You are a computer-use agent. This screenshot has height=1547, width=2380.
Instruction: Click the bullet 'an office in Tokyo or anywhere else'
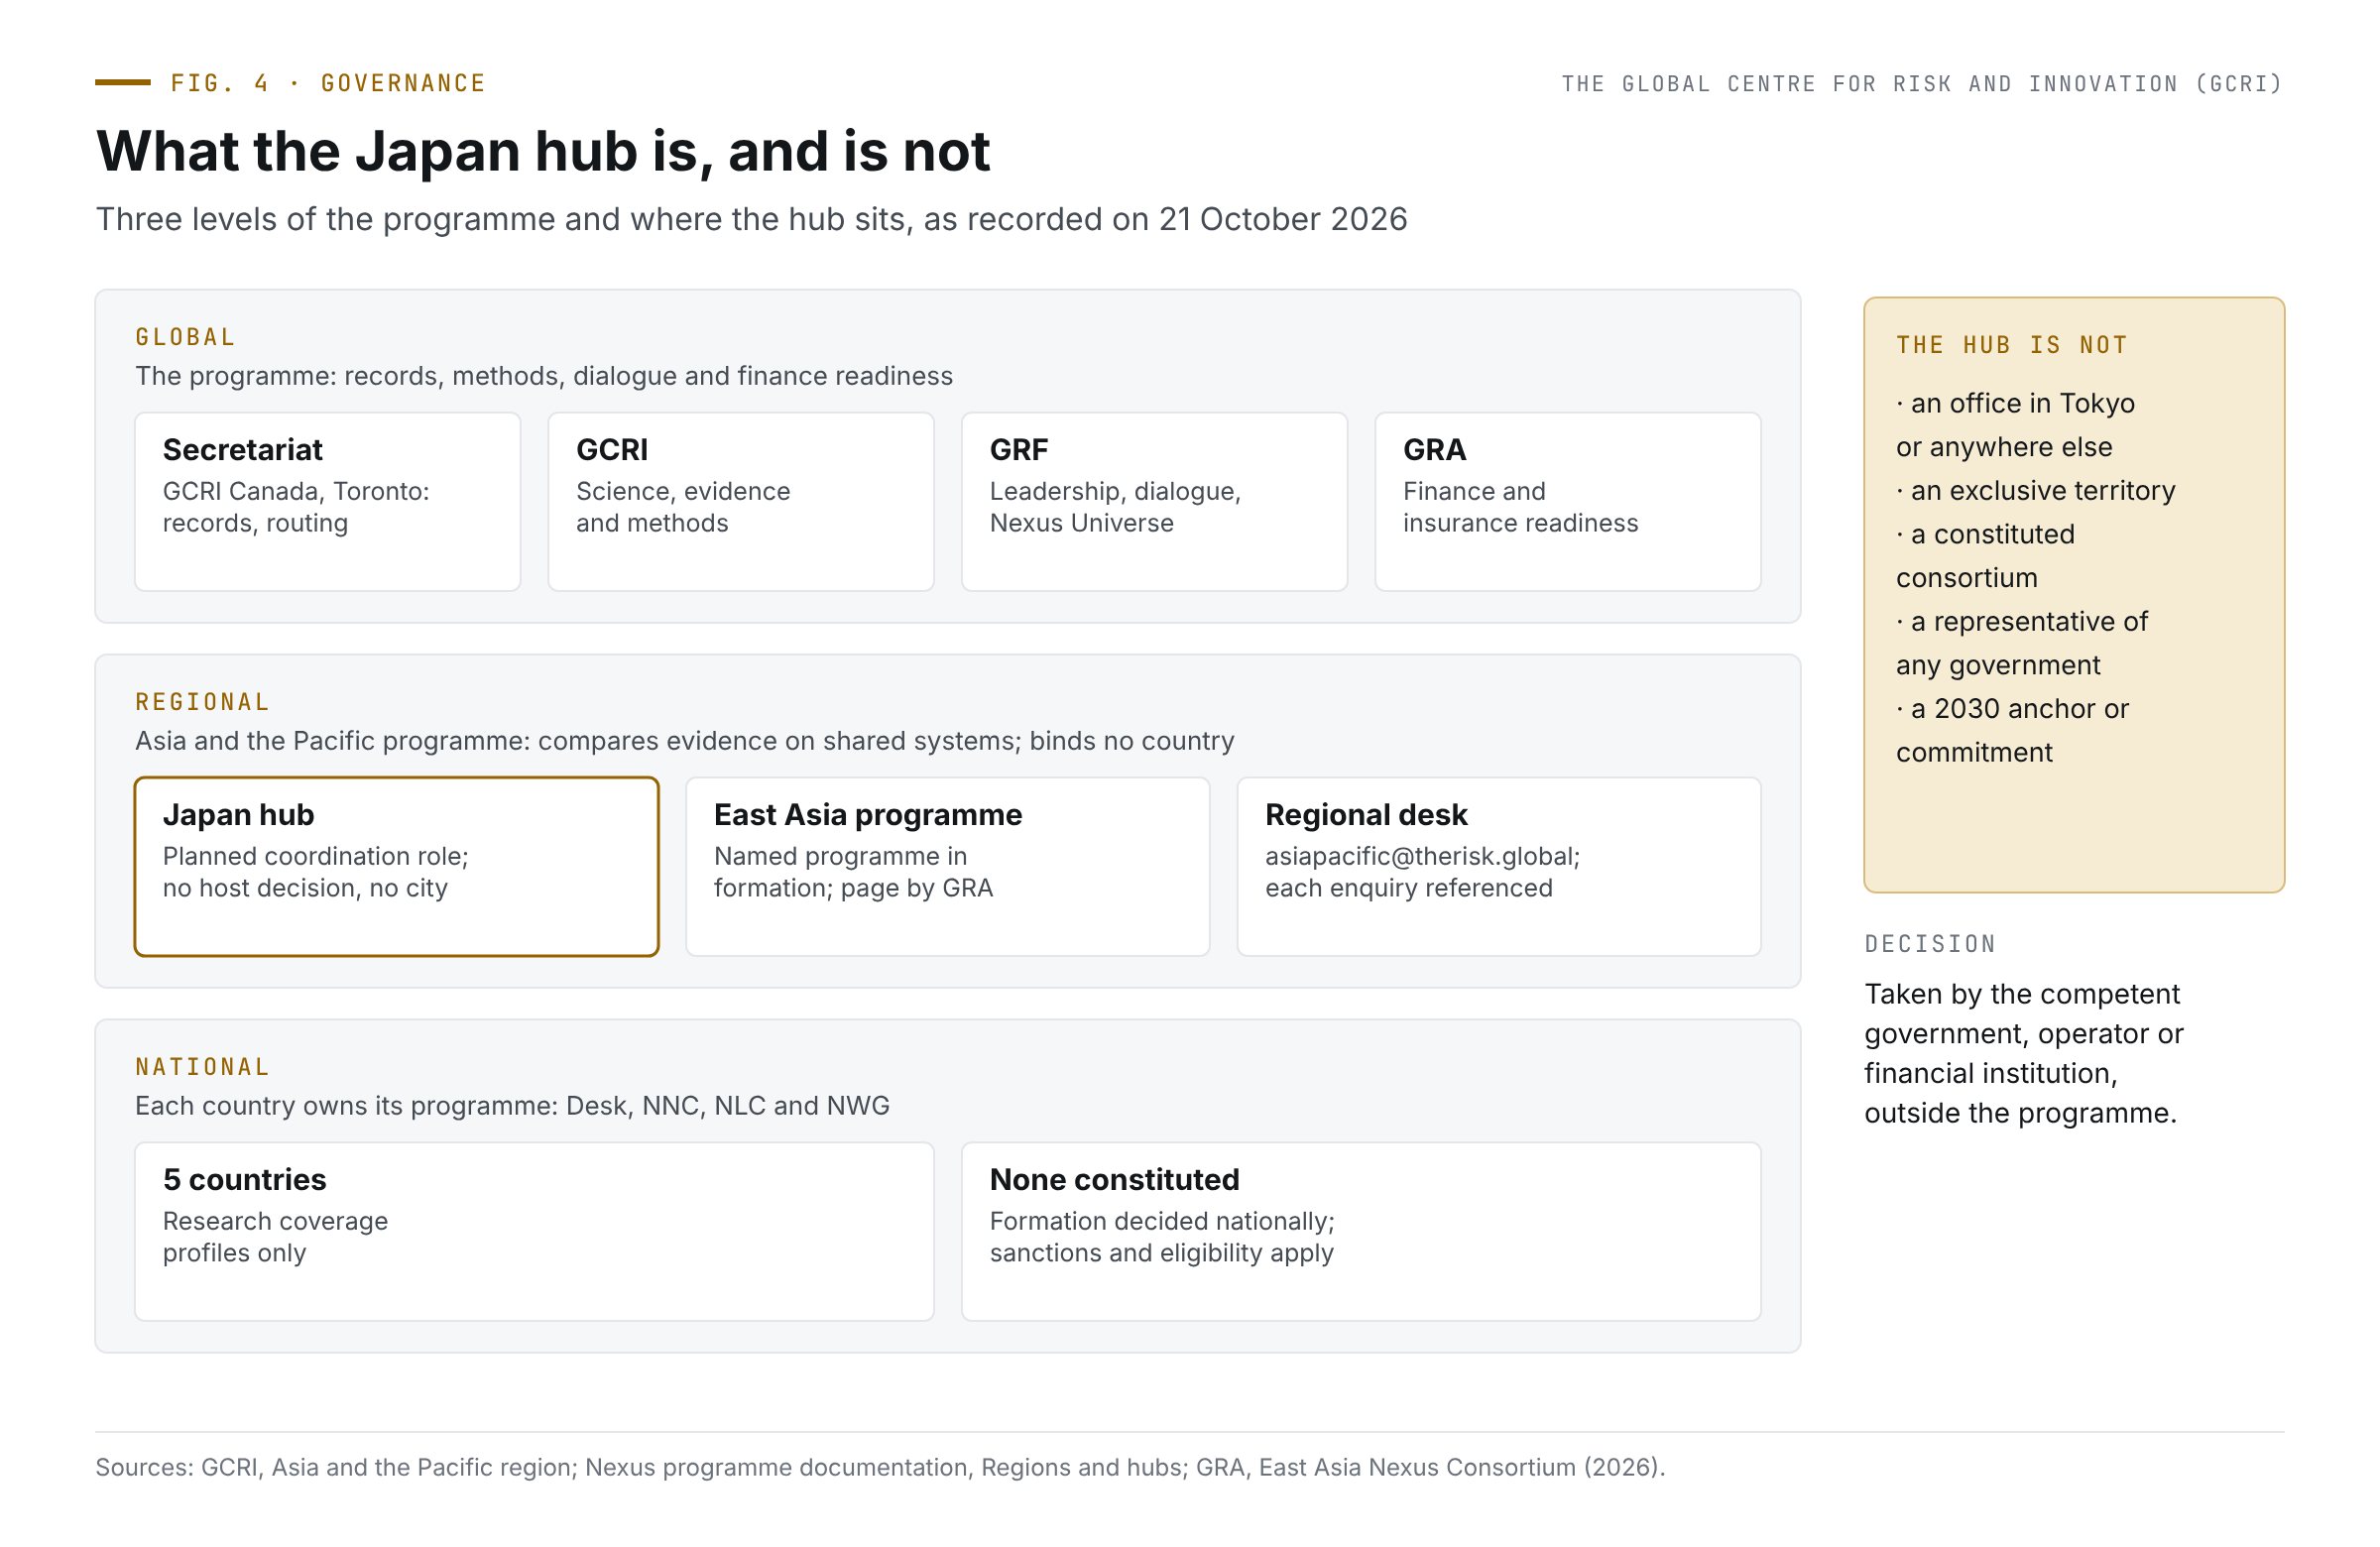[x=2015, y=425]
